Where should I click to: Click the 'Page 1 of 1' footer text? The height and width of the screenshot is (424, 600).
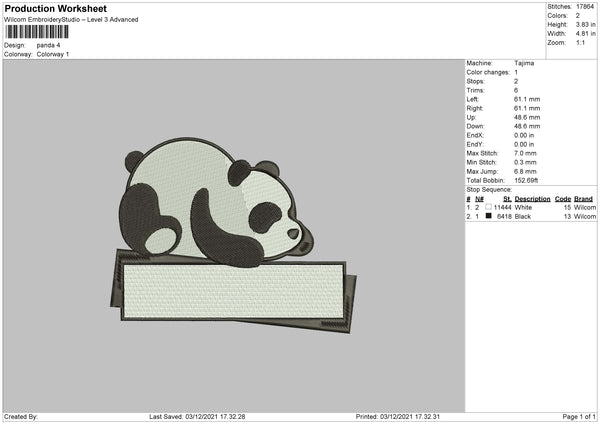(x=579, y=417)
